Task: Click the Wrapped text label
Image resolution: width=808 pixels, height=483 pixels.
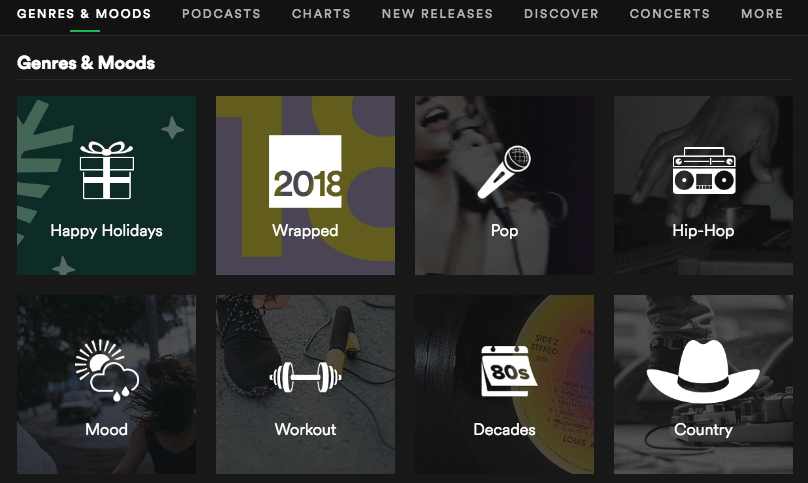Action: pos(305,231)
